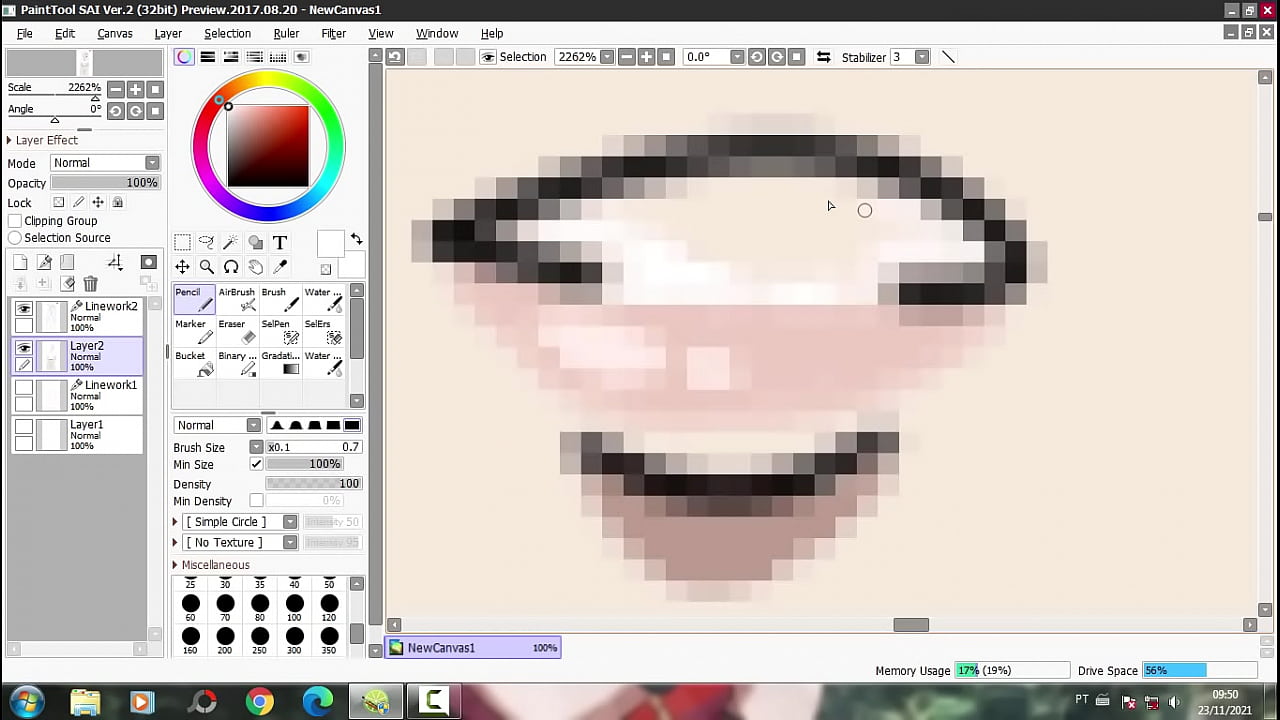Activate the Zoom magnifier tool
The image size is (1280, 720).
coord(206,267)
